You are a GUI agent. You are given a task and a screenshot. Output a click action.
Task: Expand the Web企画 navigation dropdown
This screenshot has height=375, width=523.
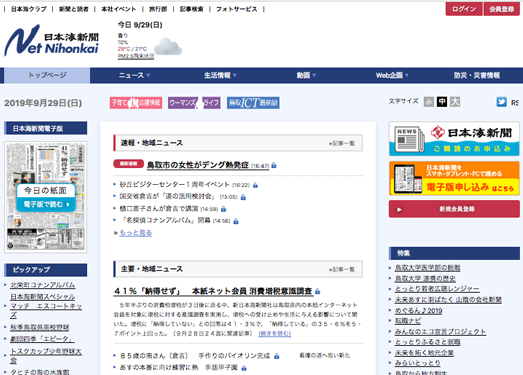(392, 75)
